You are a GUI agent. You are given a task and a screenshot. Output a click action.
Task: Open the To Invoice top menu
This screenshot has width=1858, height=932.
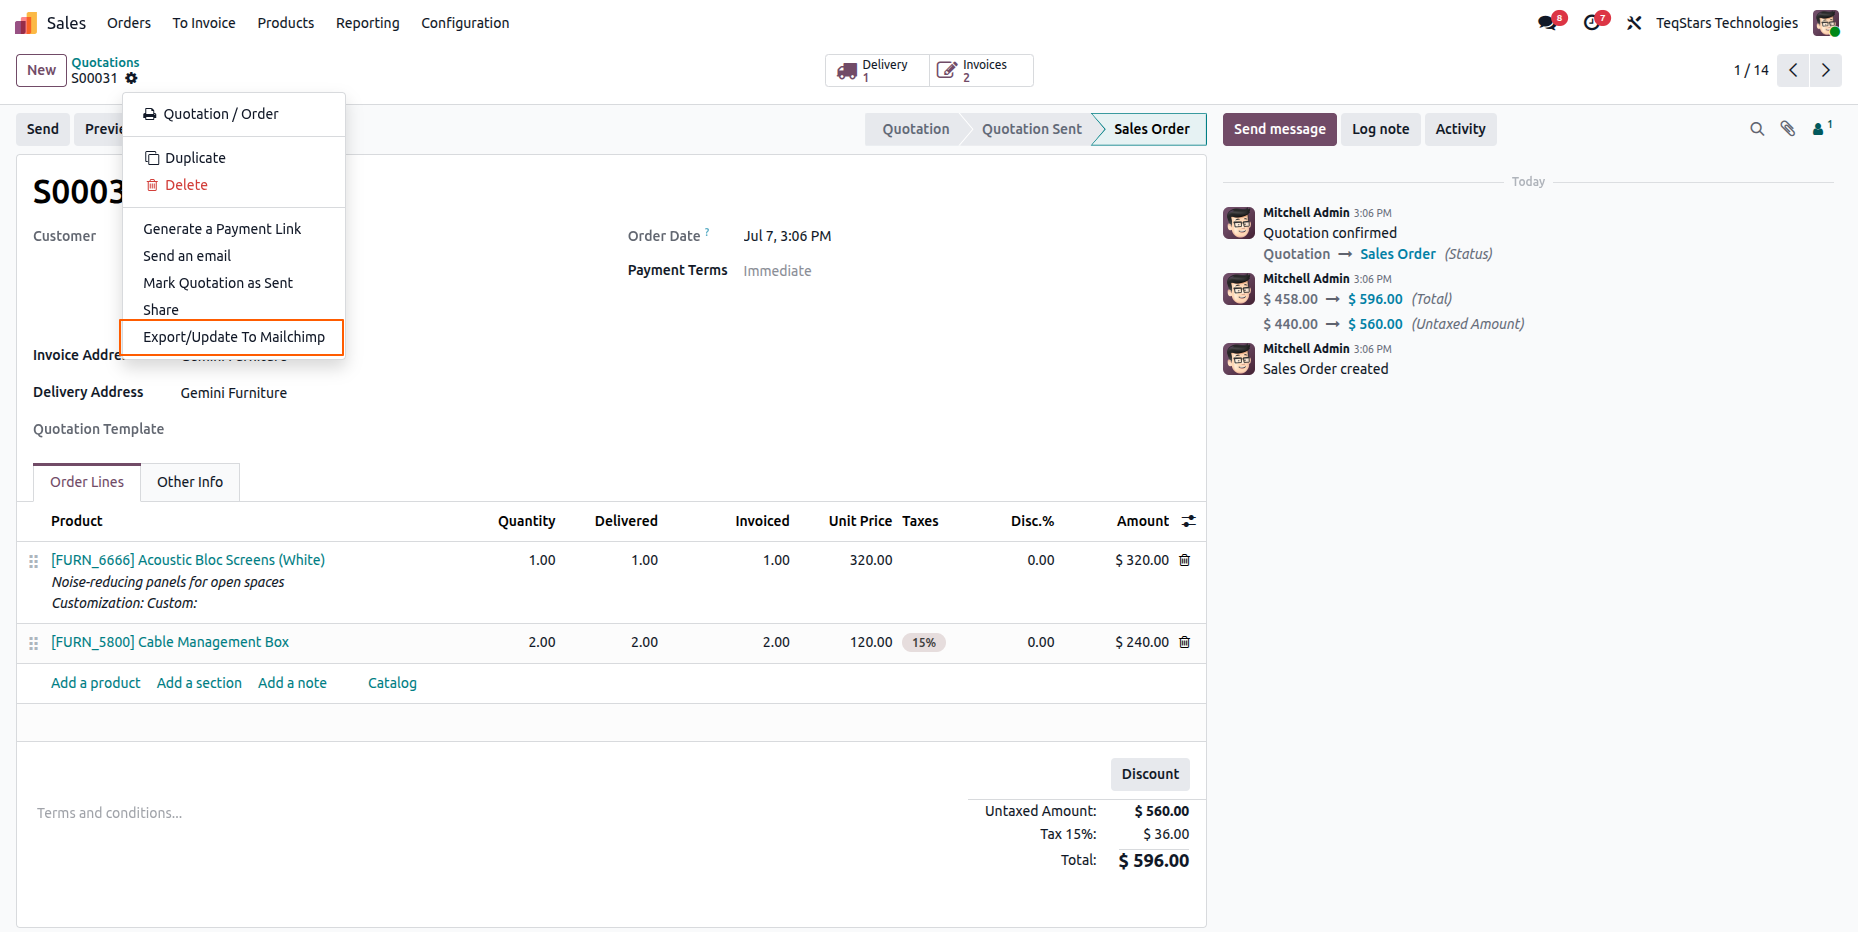coord(204,23)
